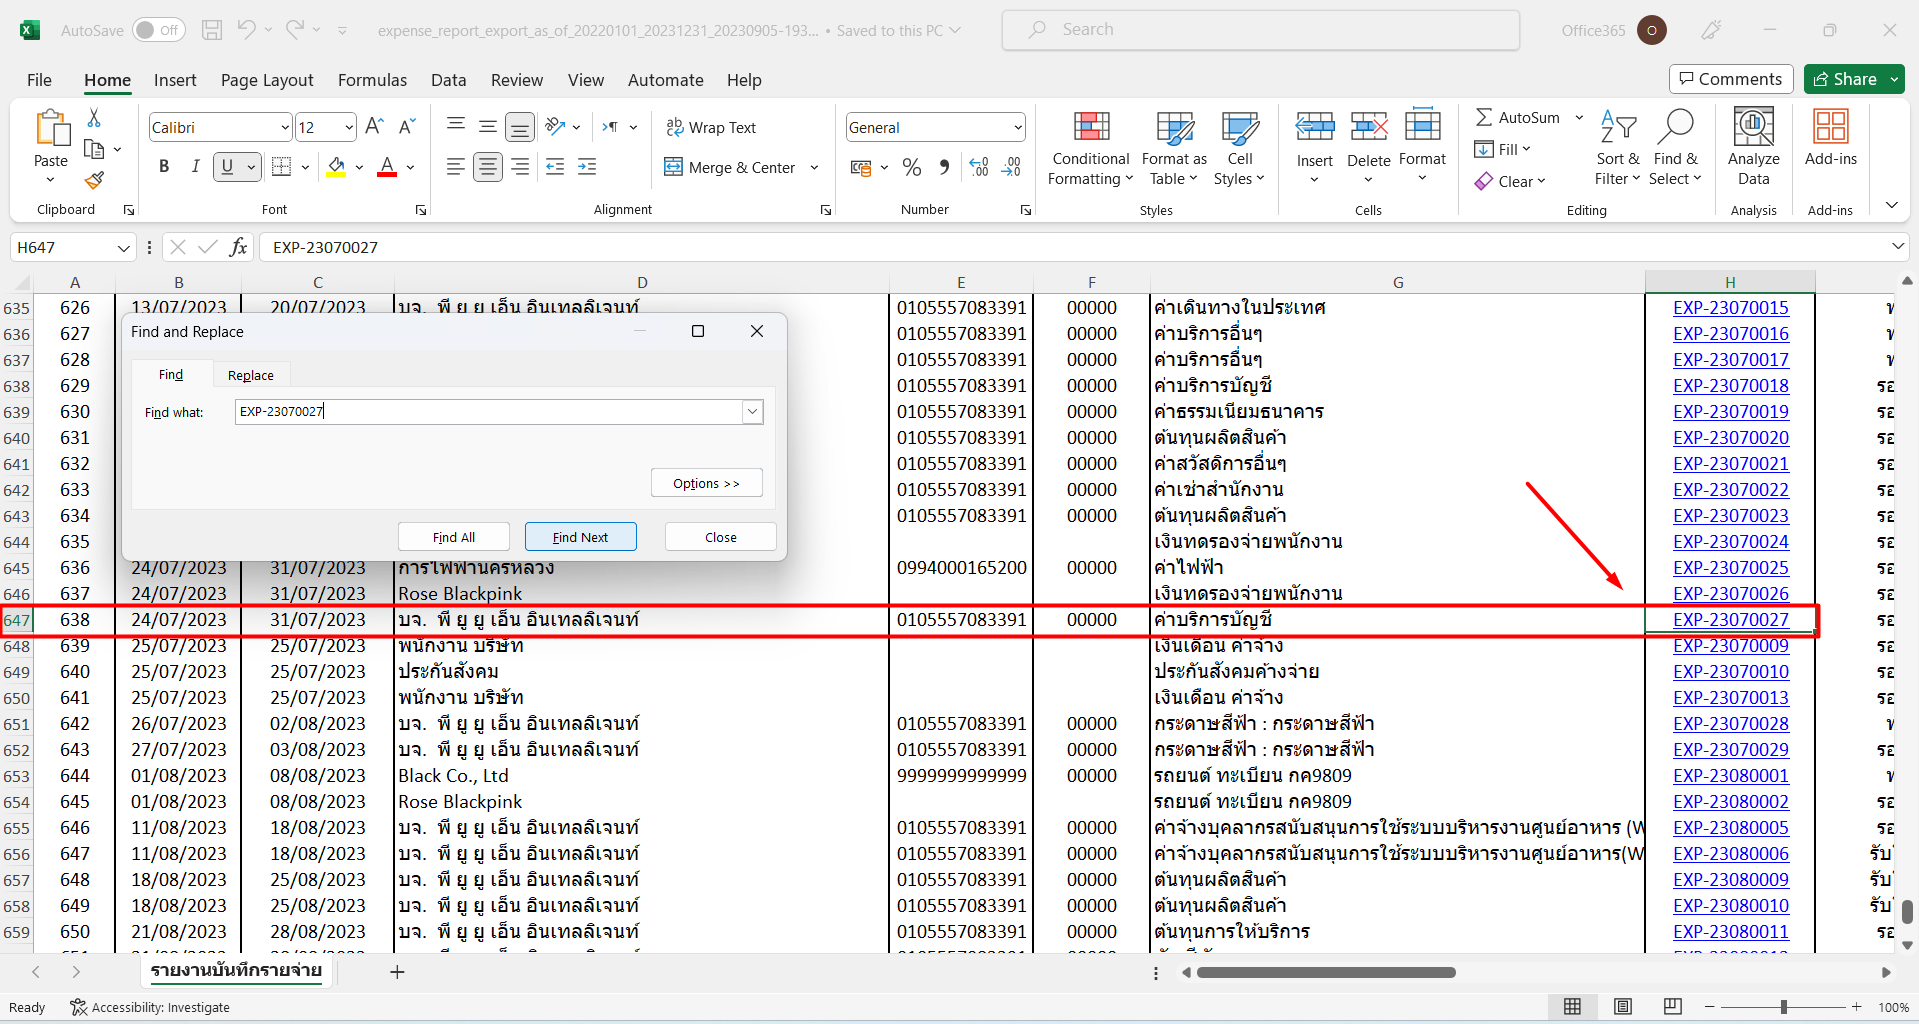
Task: Toggle AutoSave switch
Action: 158,30
